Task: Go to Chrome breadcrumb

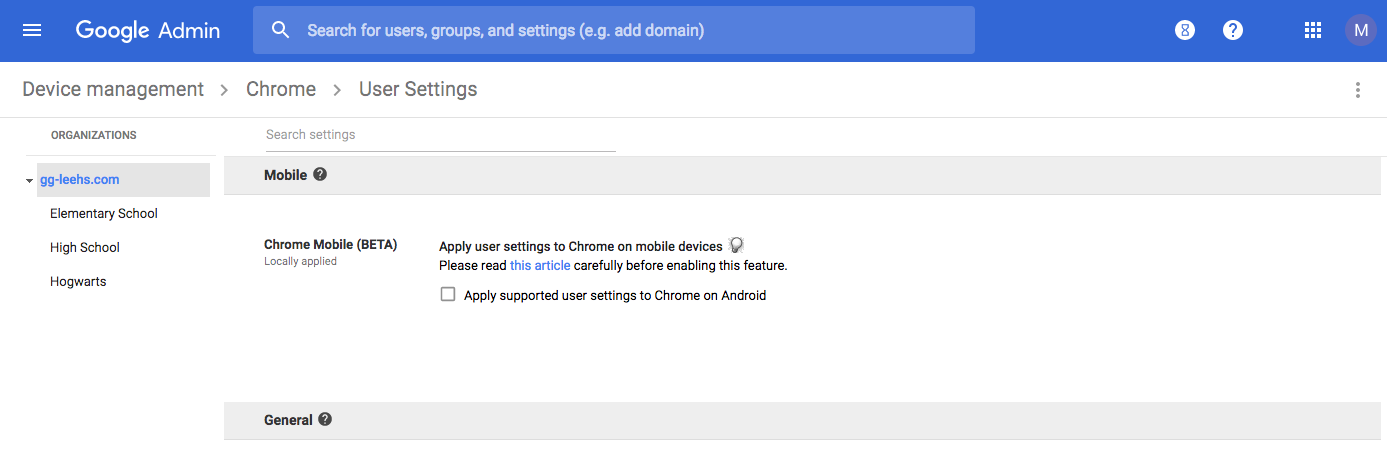Action: pyautogui.click(x=281, y=89)
